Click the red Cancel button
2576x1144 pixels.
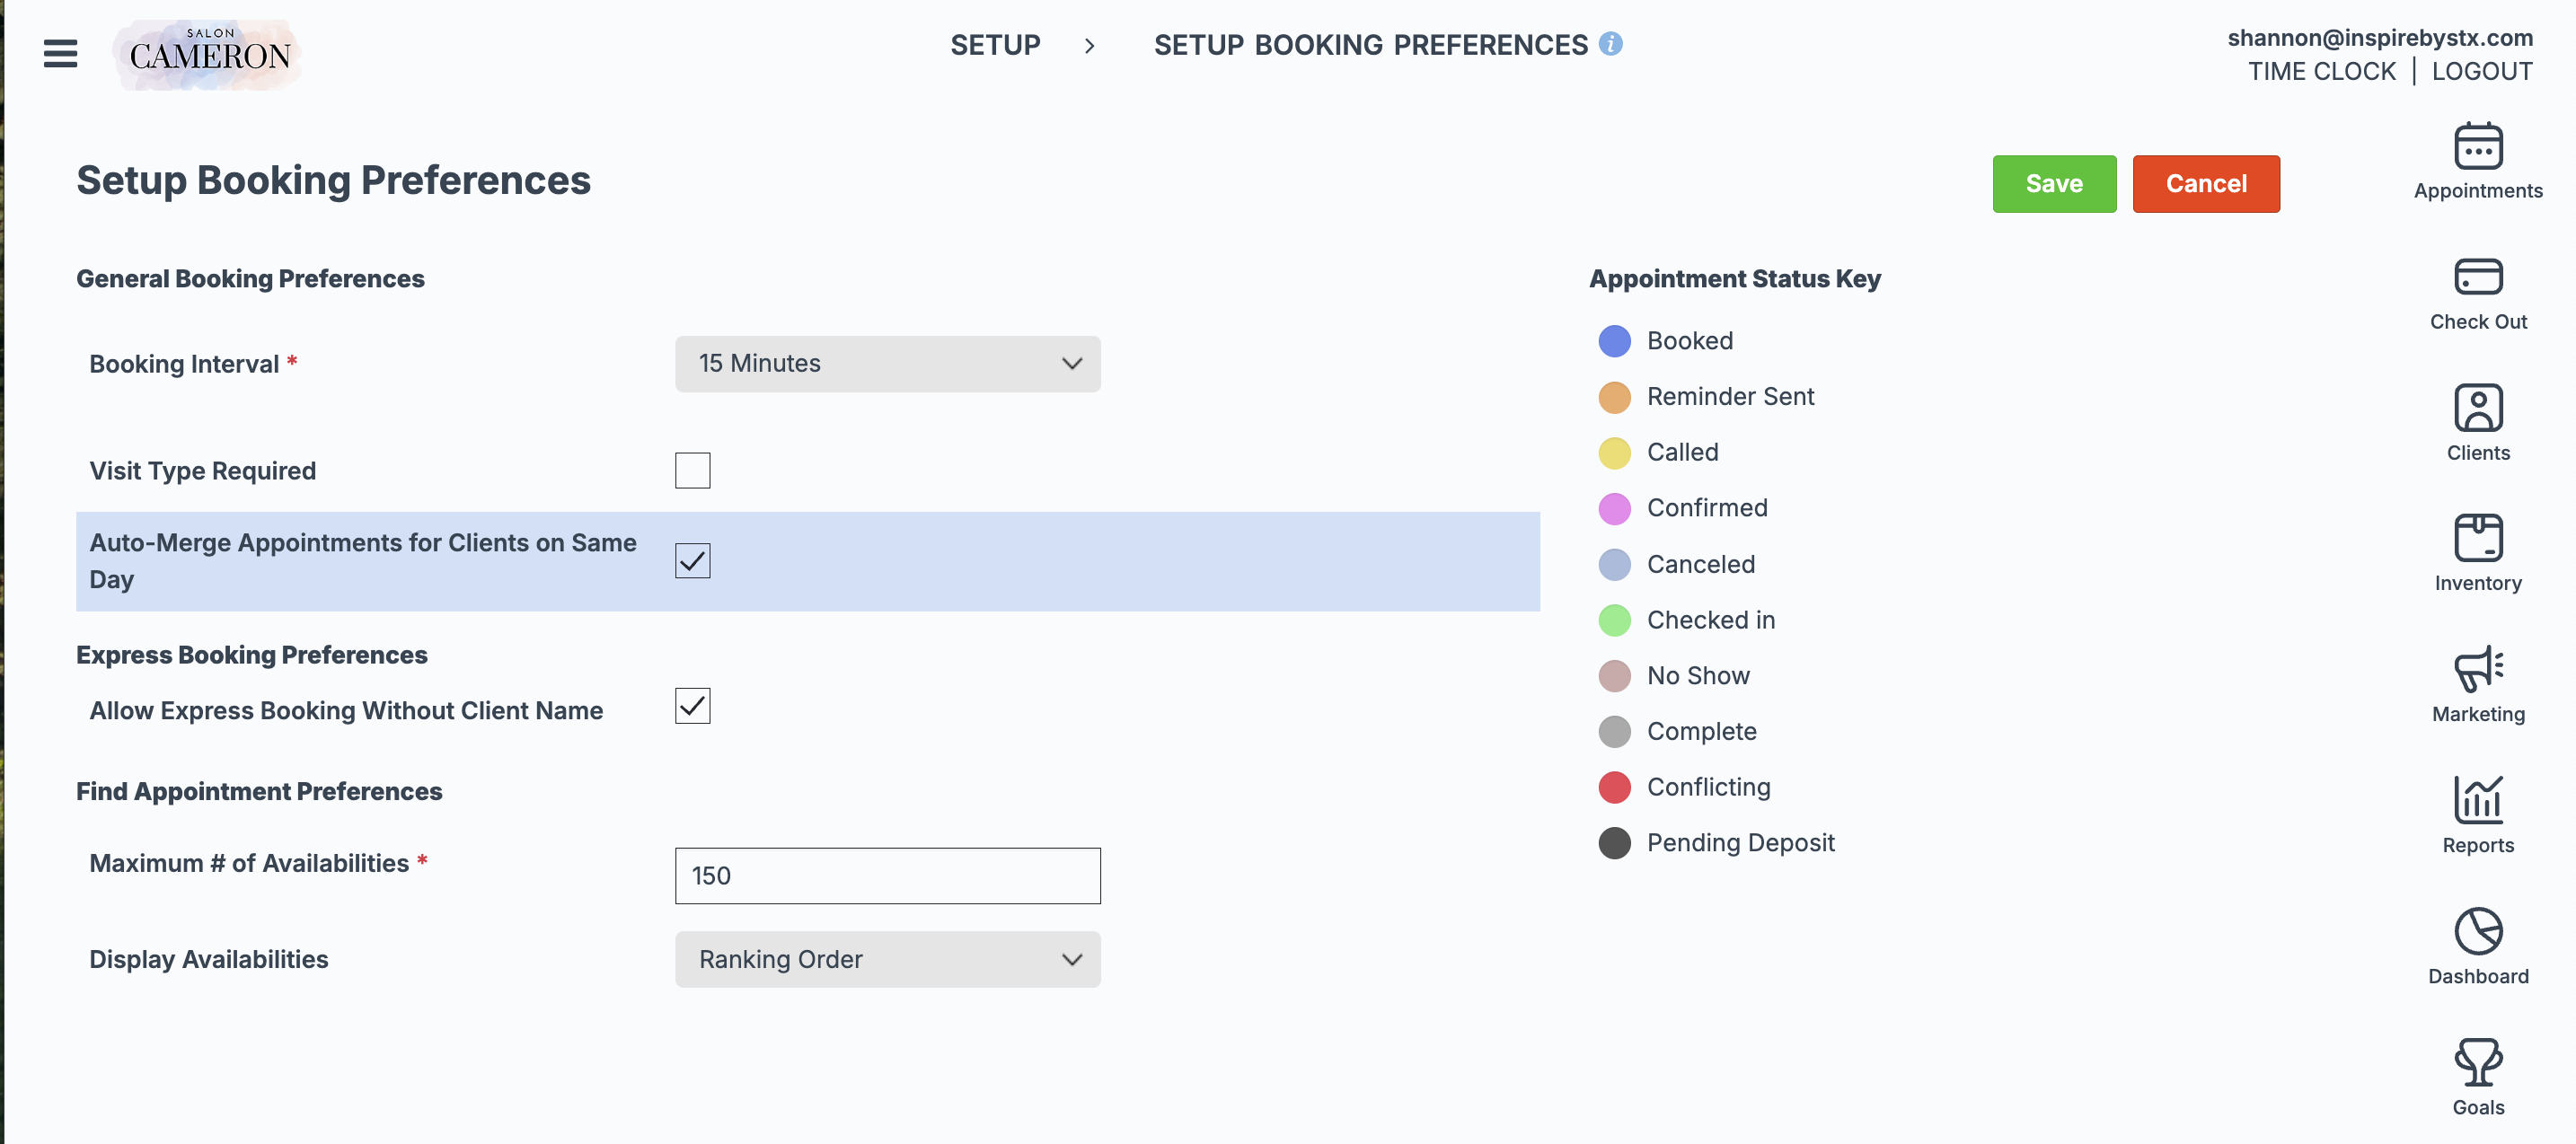[2205, 184]
